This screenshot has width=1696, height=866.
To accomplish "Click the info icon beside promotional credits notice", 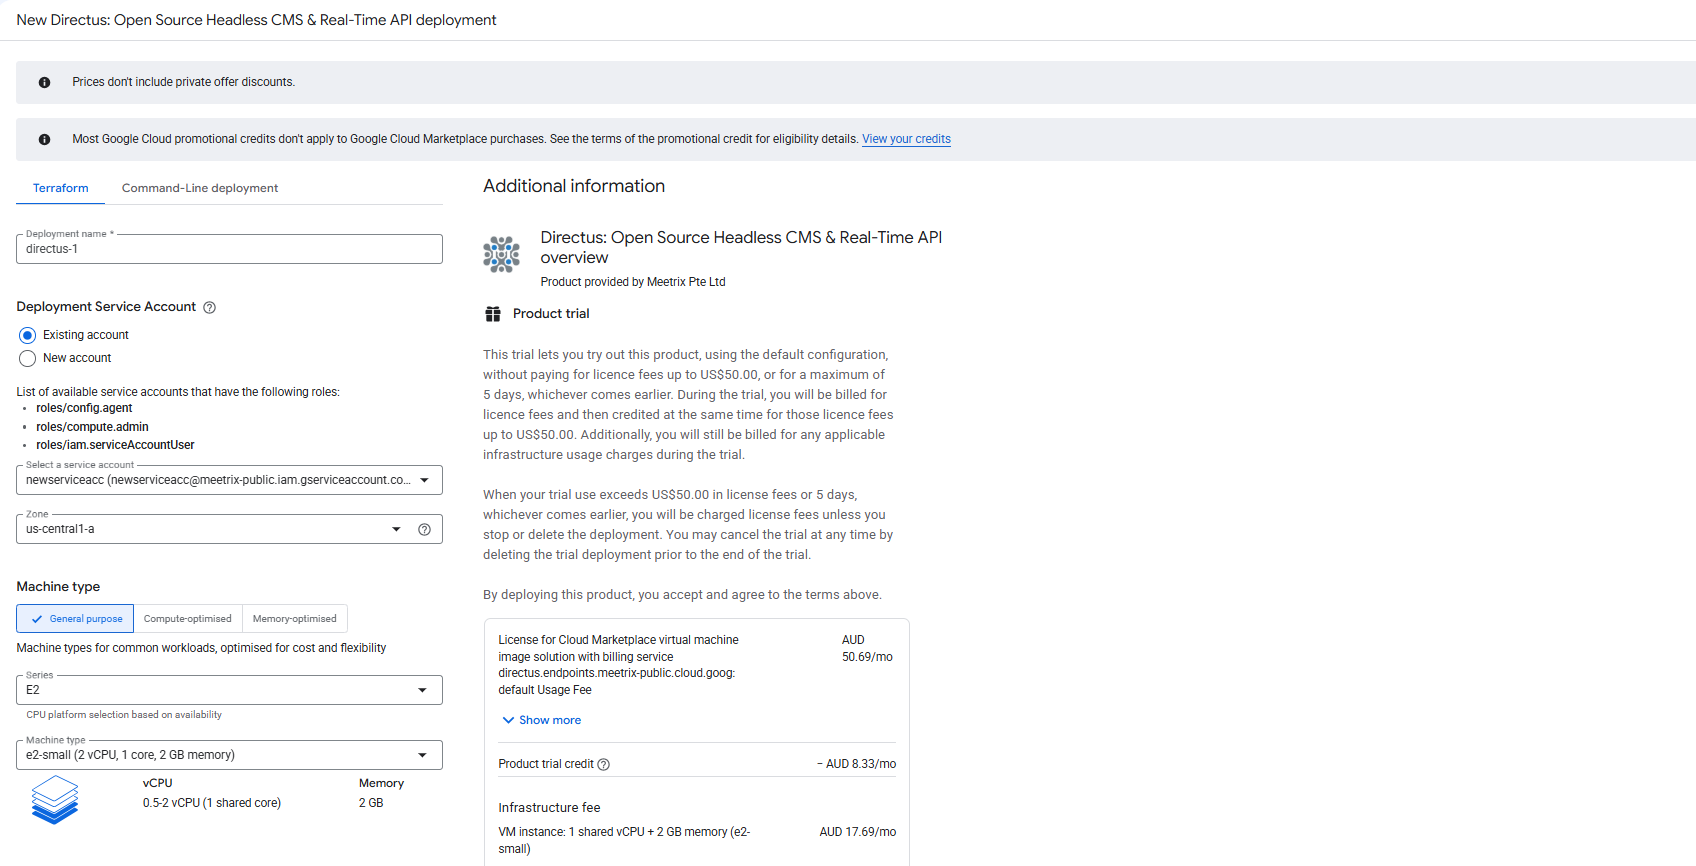I will [44, 139].
